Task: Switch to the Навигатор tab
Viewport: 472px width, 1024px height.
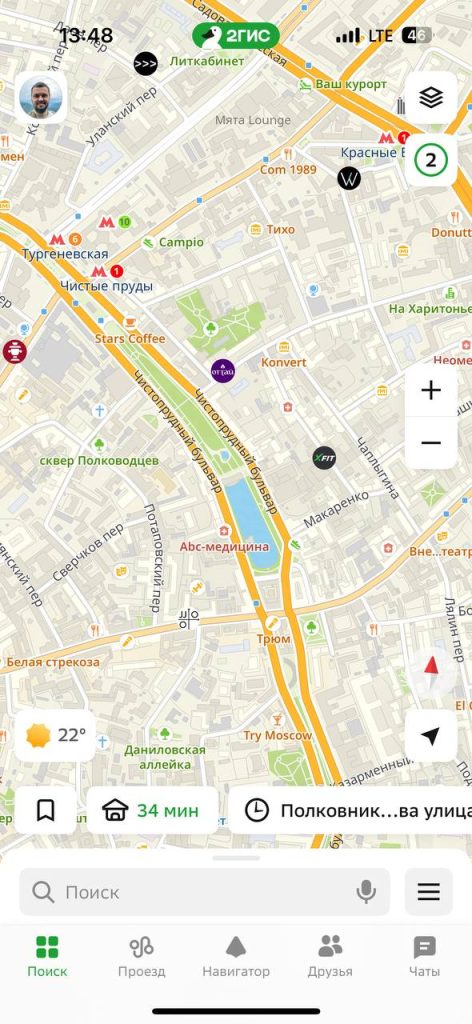Action: pos(236,956)
